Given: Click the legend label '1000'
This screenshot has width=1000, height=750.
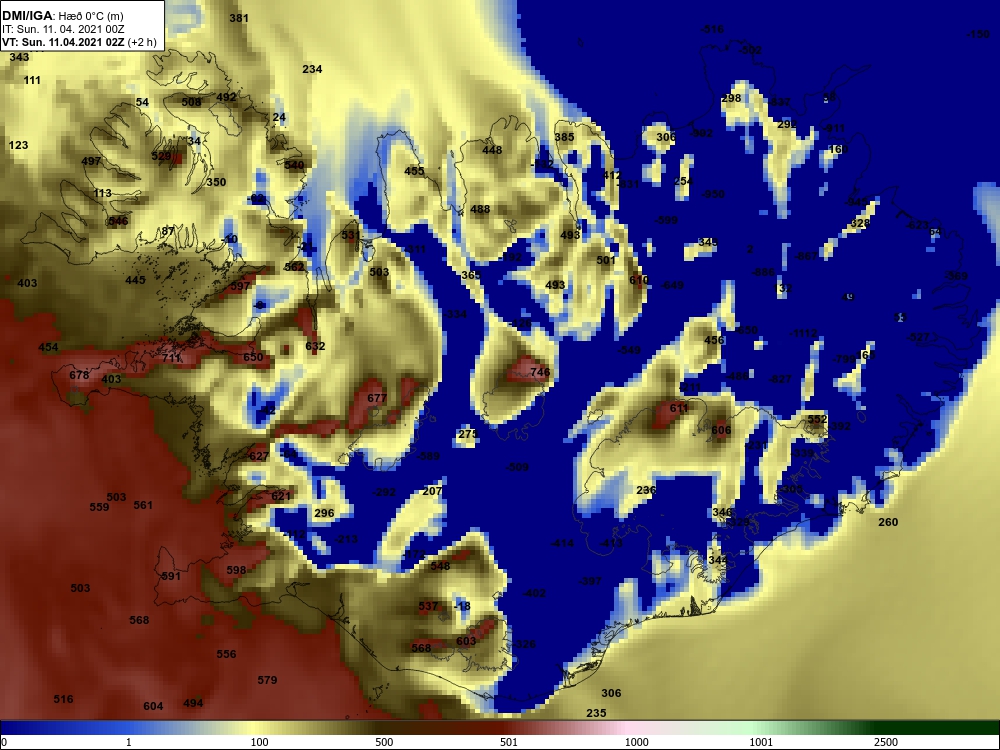Looking at the screenshot, I should 636,742.
